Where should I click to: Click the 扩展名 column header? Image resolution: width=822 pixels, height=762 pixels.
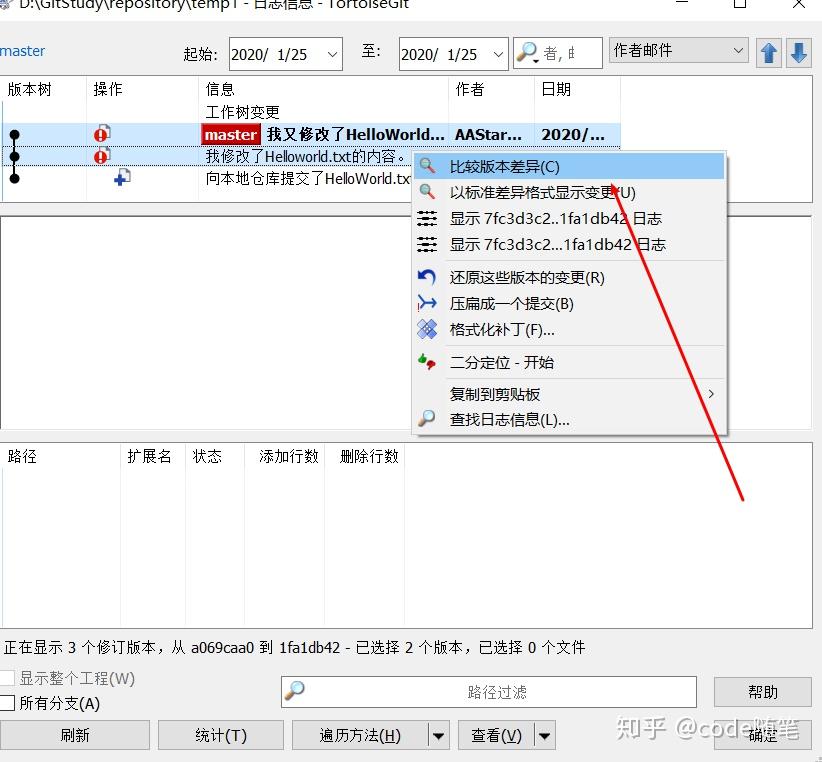click(153, 456)
